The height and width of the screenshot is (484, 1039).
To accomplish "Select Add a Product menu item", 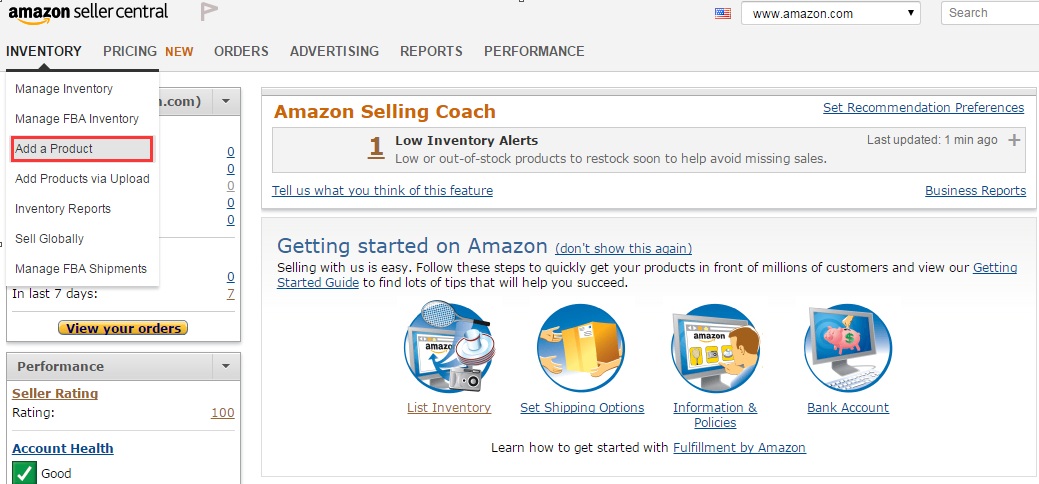I will 82,149.
